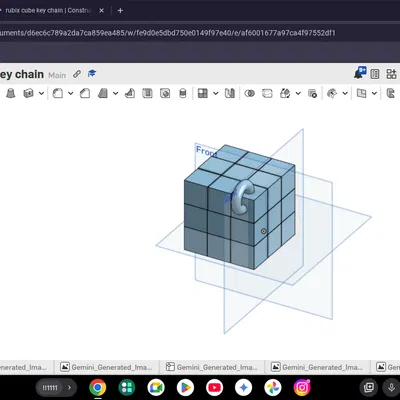Open the green apps launcher in the taskbar
Viewport: 400px width, 400px height.
click(127, 387)
